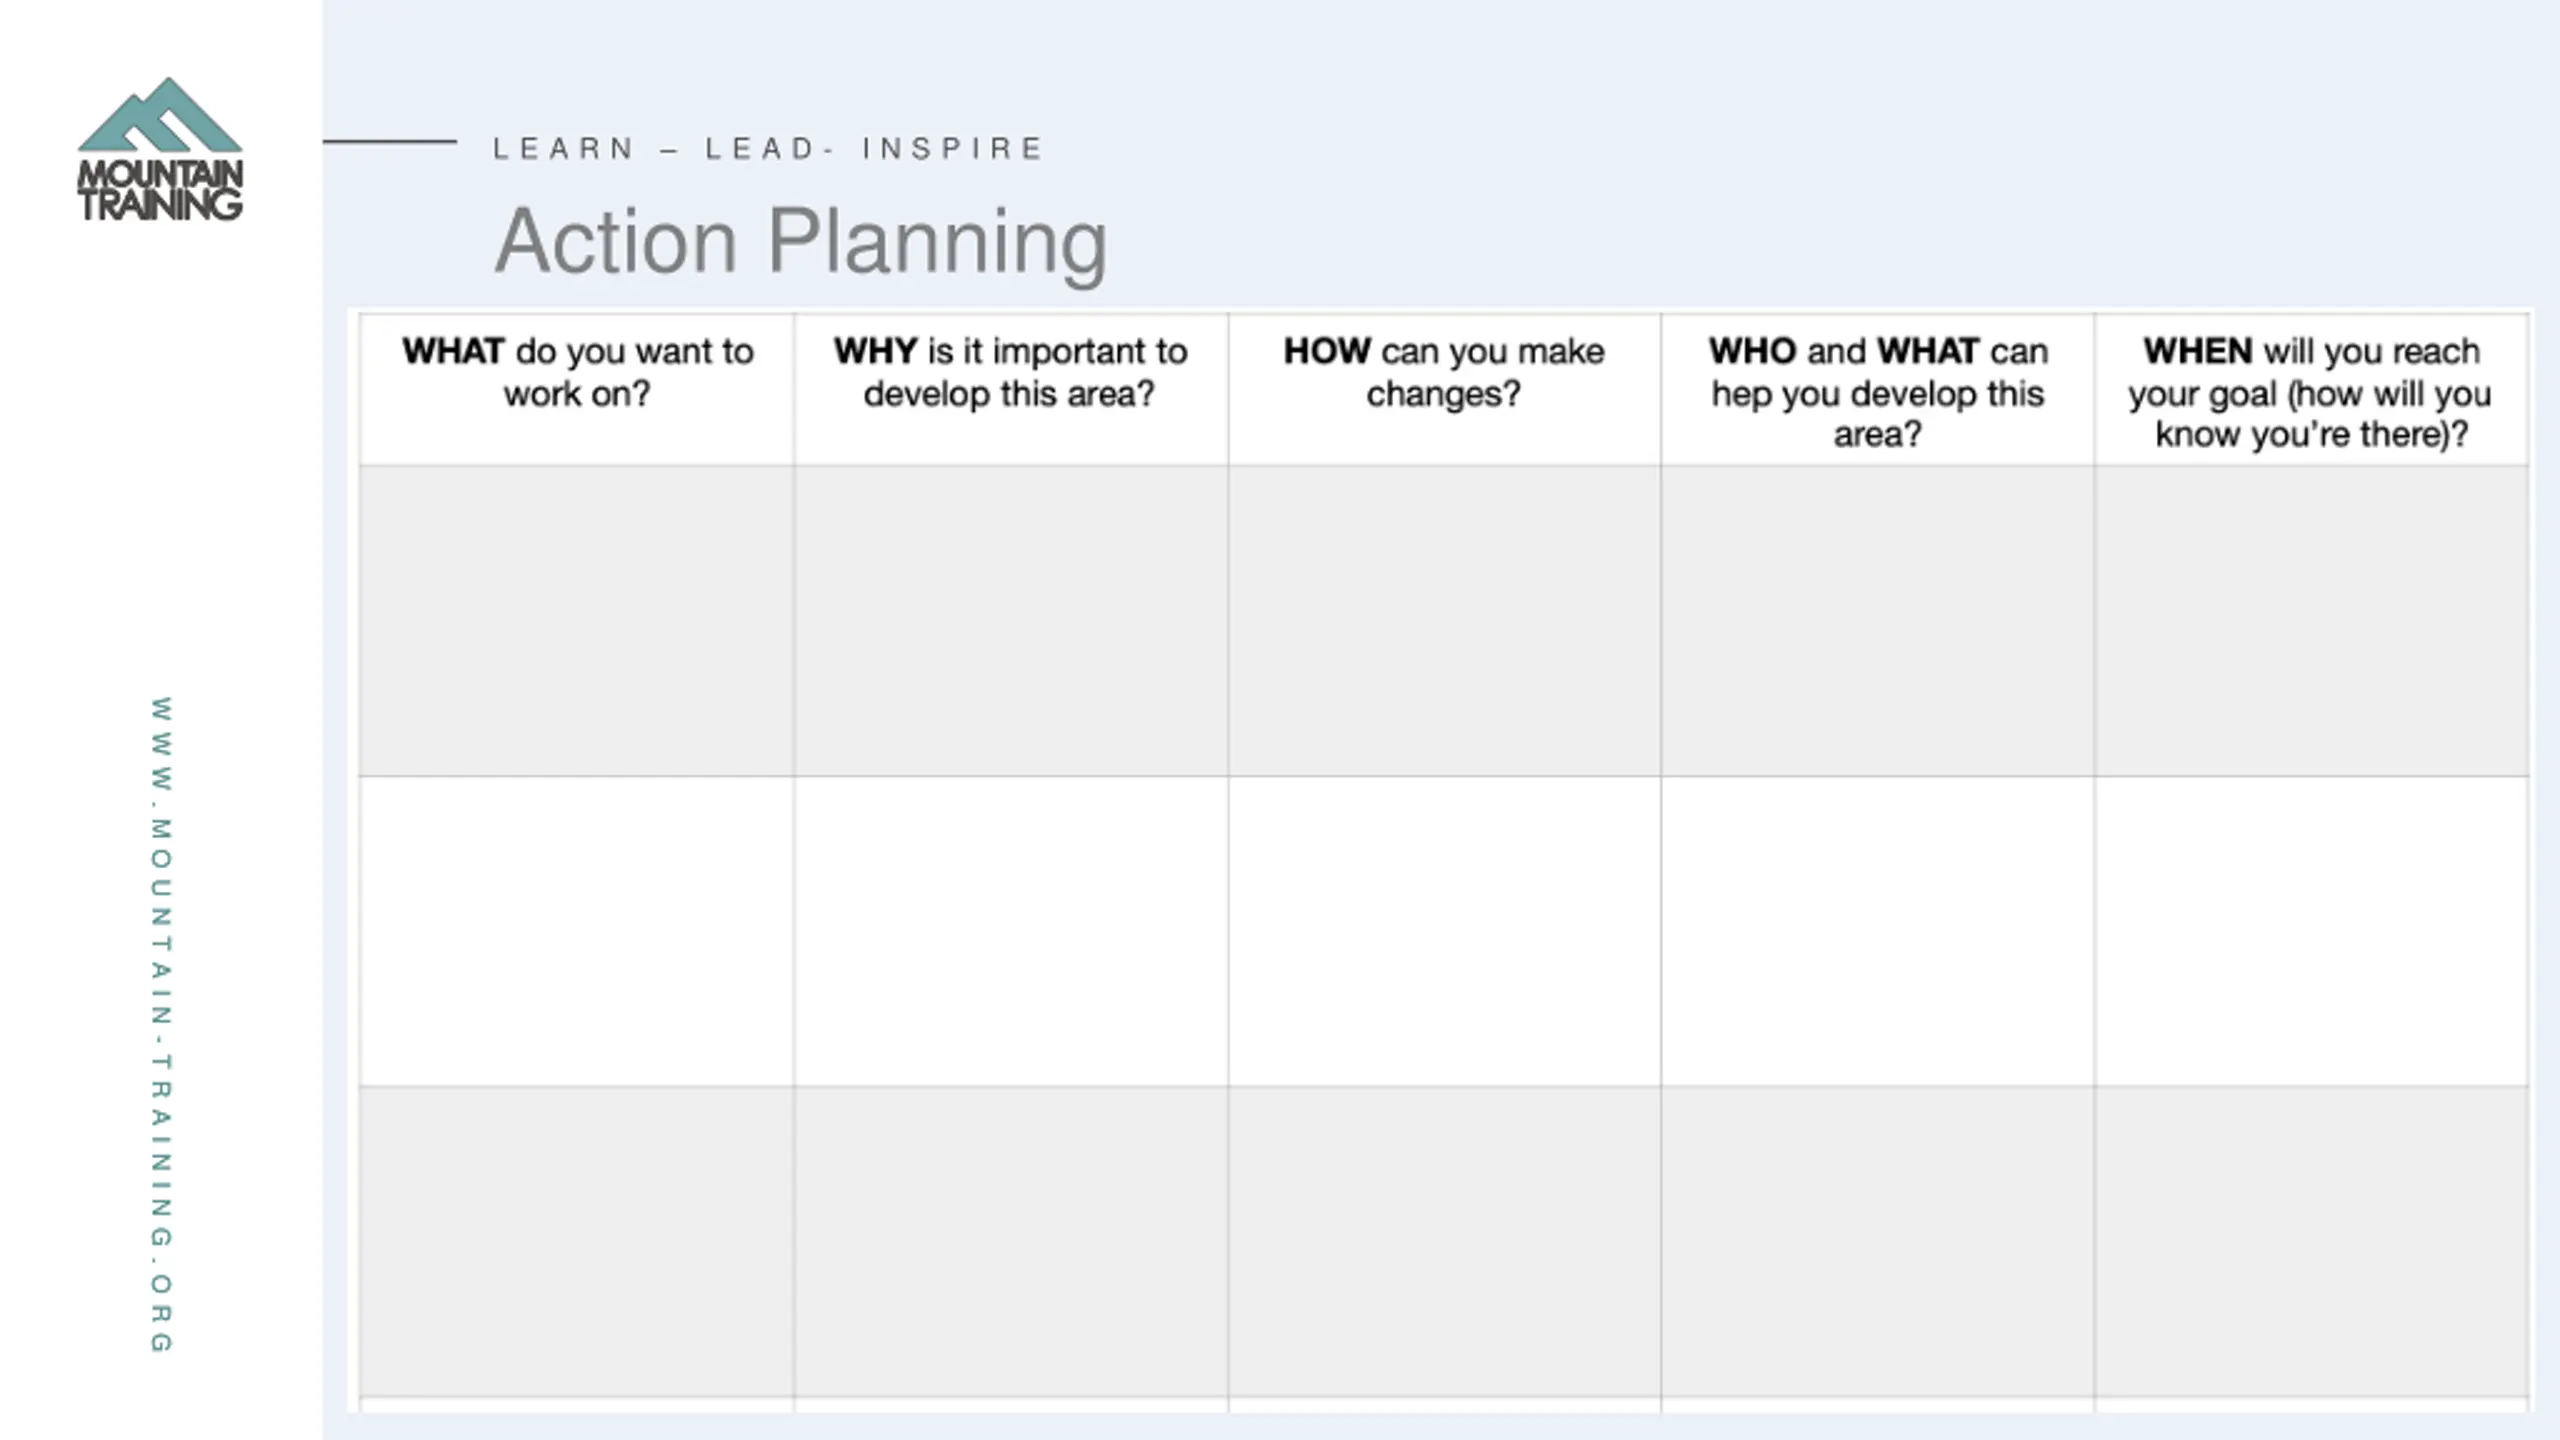The image size is (2560, 1440).
Task: Select the WHO and WHAT header cell
Action: click(1877, 389)
